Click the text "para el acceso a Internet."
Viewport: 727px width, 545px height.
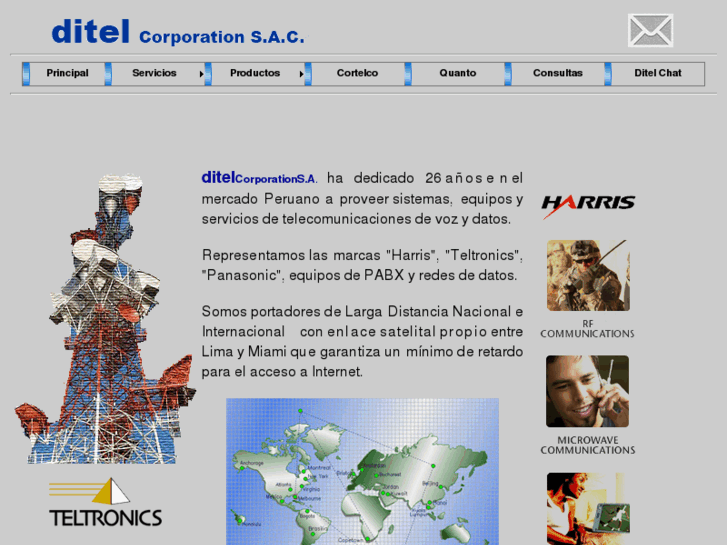click(282, 372)
